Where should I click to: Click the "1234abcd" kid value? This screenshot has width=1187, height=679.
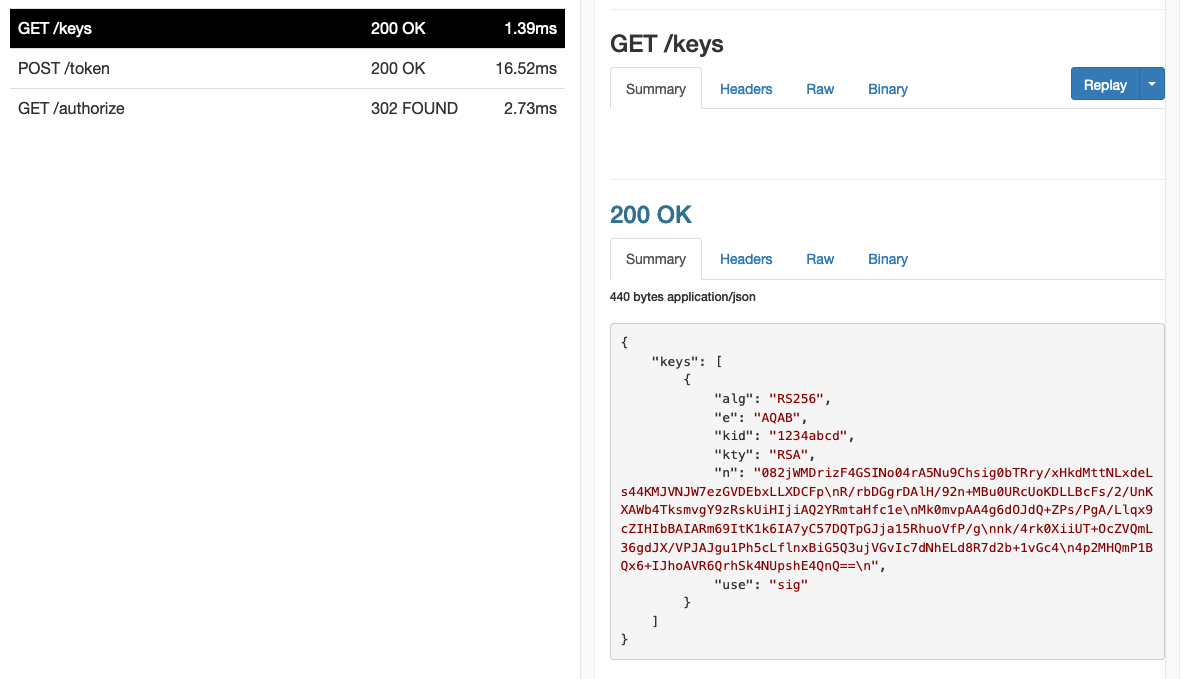[x=808, y=436]
